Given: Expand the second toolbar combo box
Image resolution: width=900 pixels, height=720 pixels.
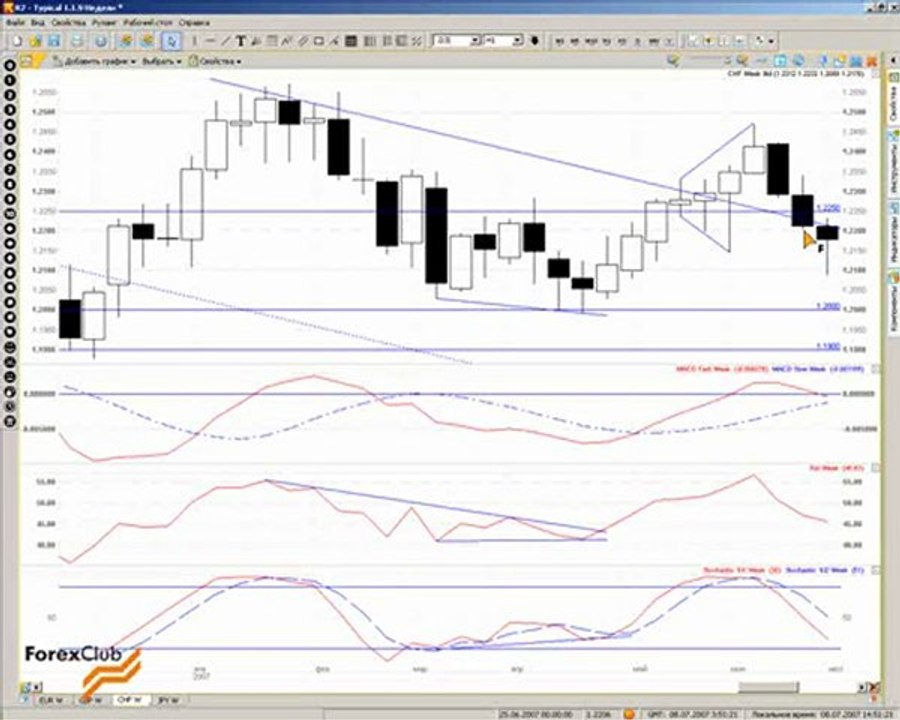Looking at the screenshot, I should [x=517, y=41].
